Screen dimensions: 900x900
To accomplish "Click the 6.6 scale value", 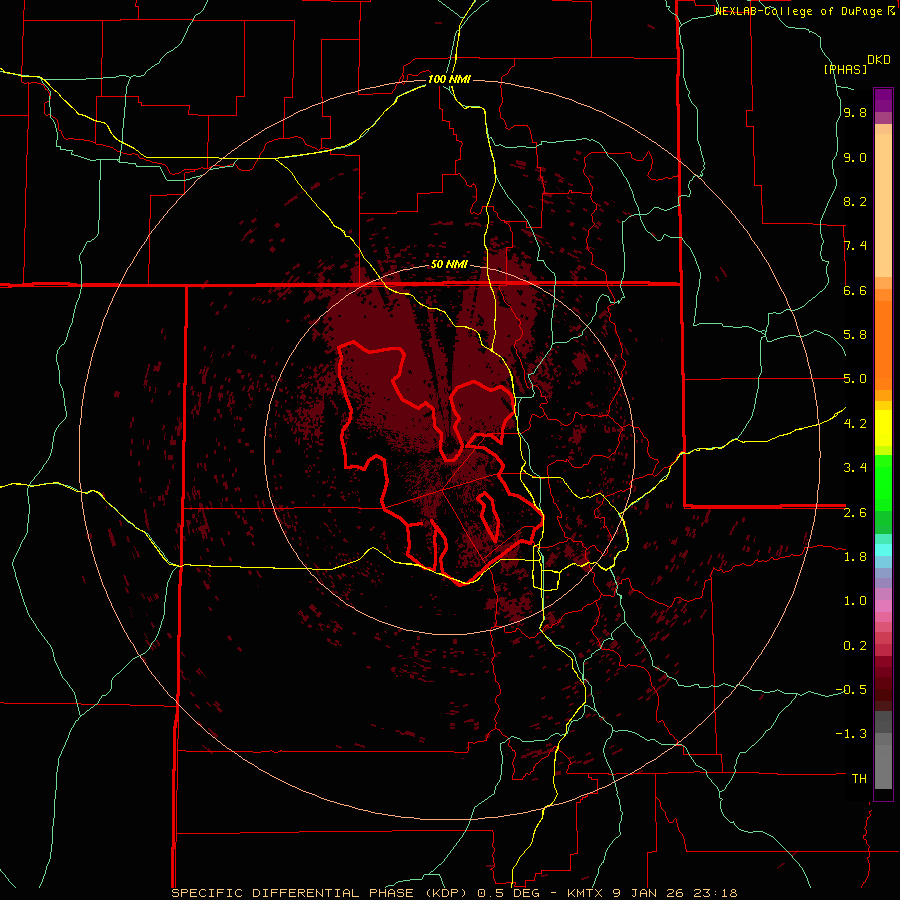I will click(855, 291).
